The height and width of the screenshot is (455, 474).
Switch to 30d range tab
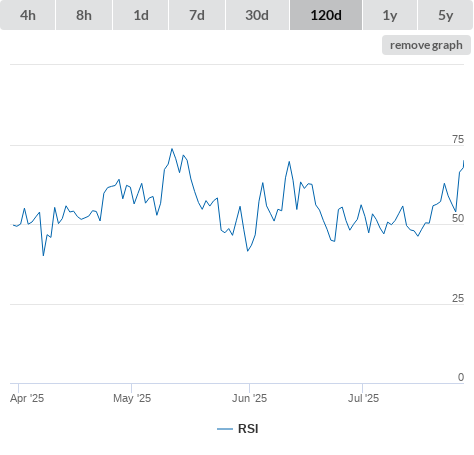tap(257, 15)
